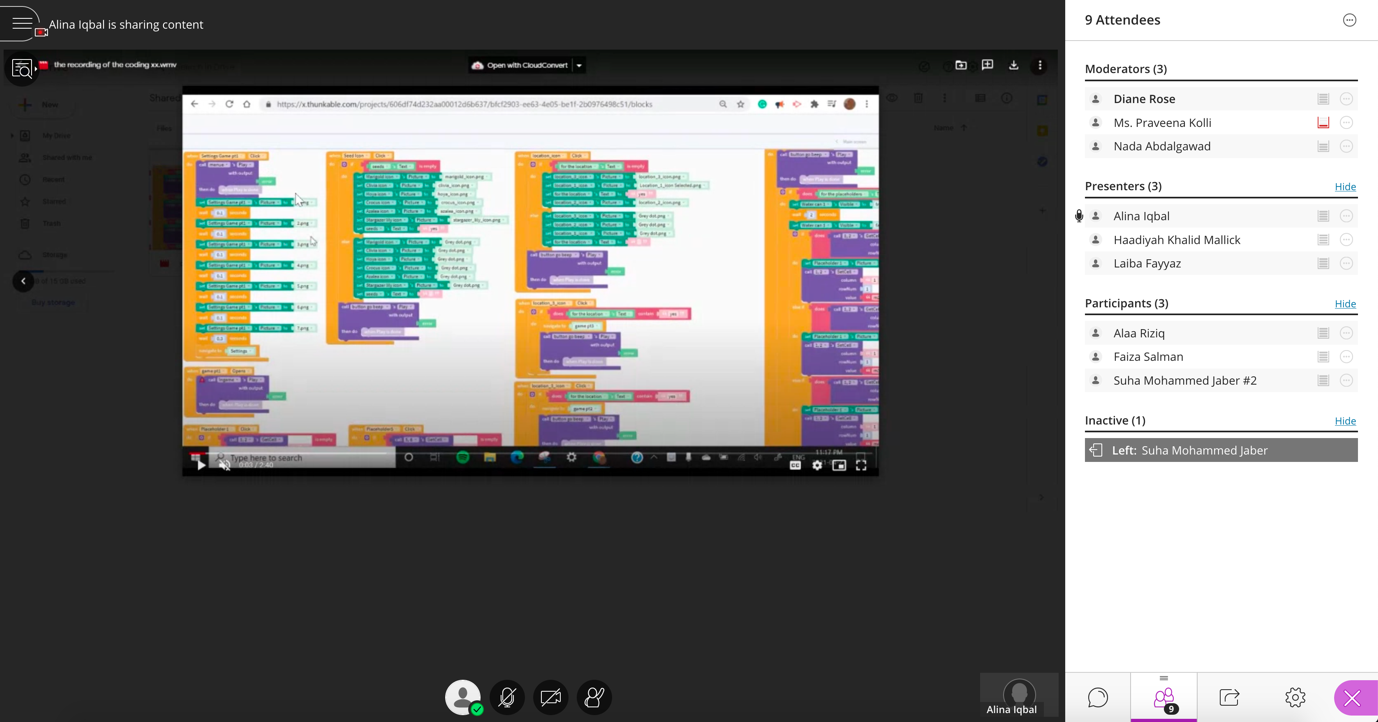The image size is (1378, 722).
Task: Open the CloudConvert dropdown arrow
Action: [x=579, y=66]
